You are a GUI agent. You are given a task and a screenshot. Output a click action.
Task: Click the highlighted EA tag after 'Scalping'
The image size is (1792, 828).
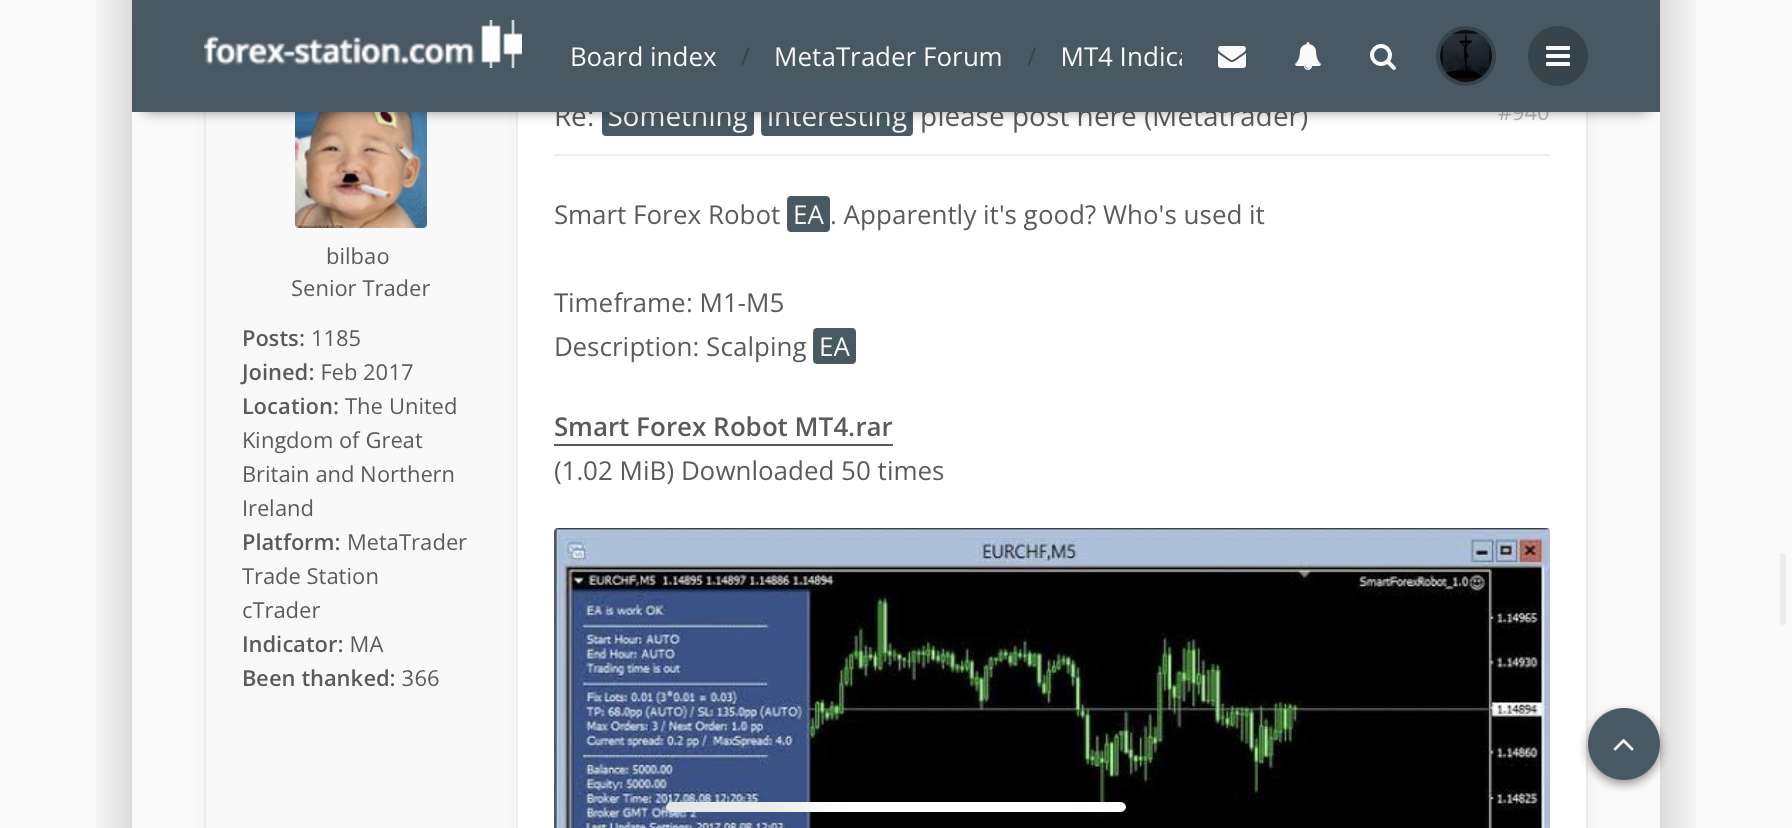tap(834, 346)
